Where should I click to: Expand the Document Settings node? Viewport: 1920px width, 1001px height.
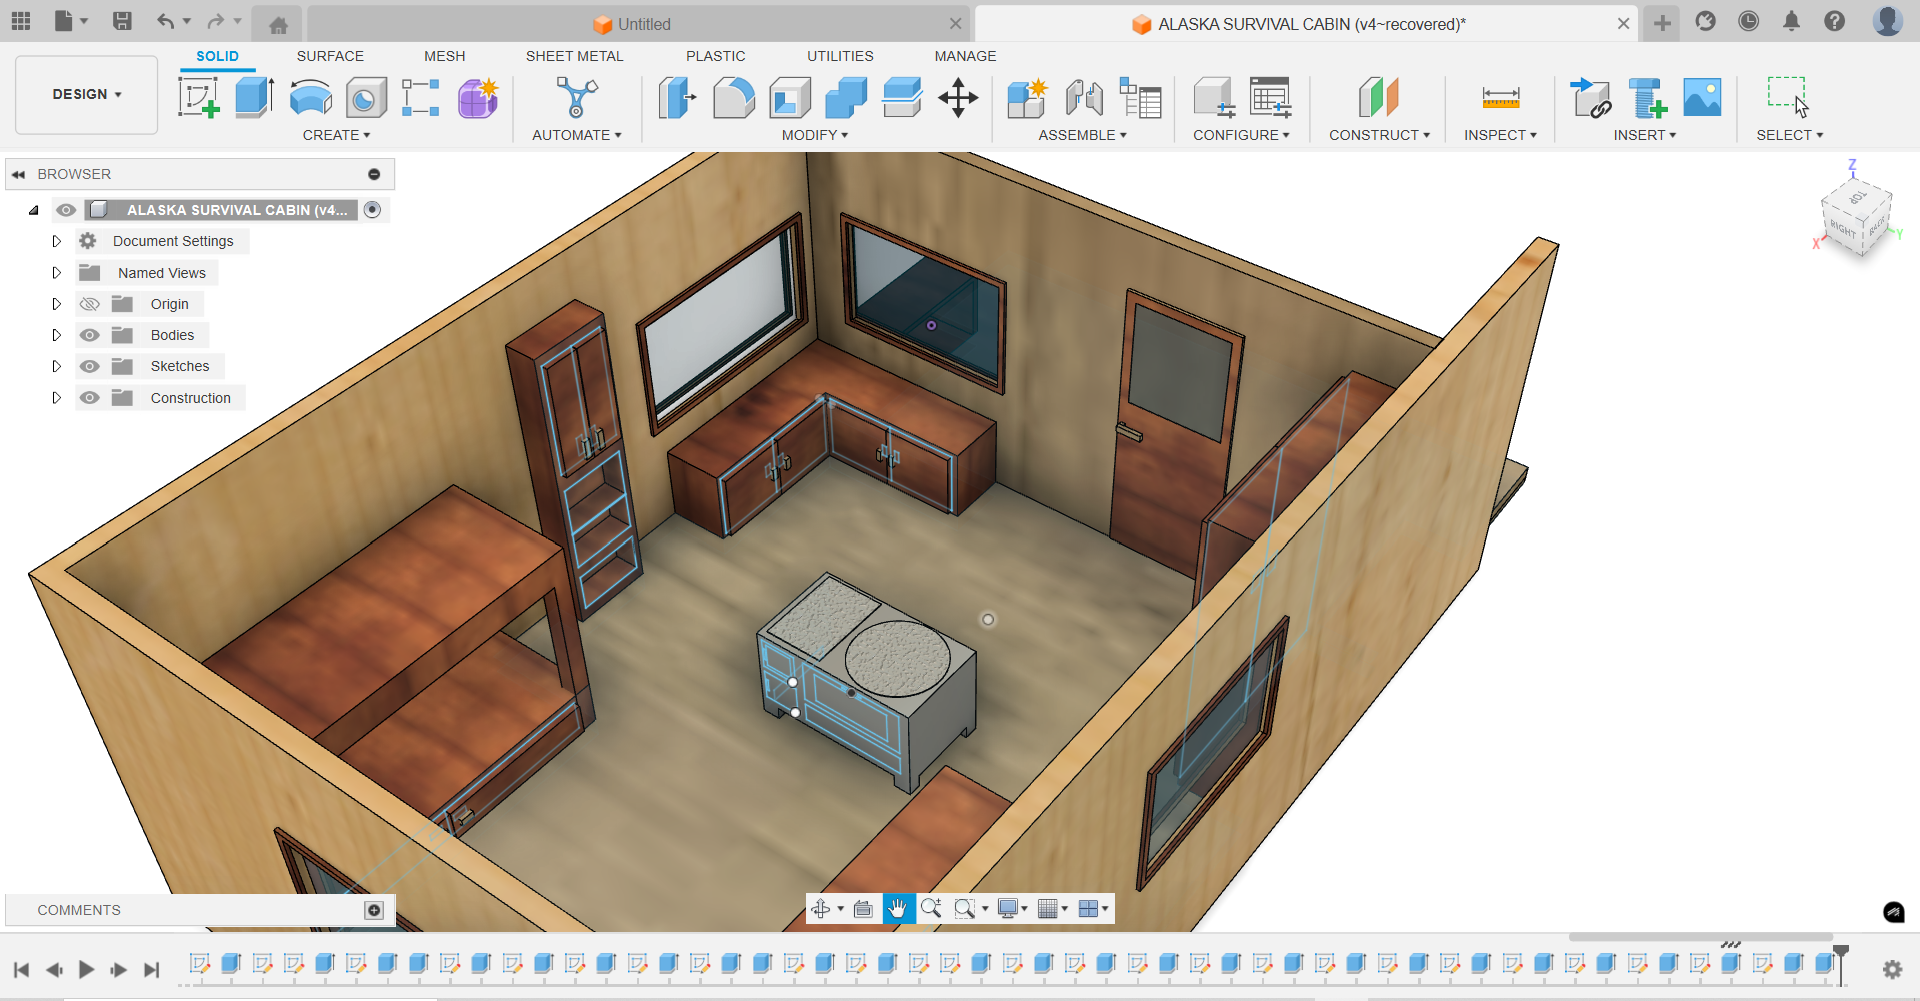(x=56, y=241)
